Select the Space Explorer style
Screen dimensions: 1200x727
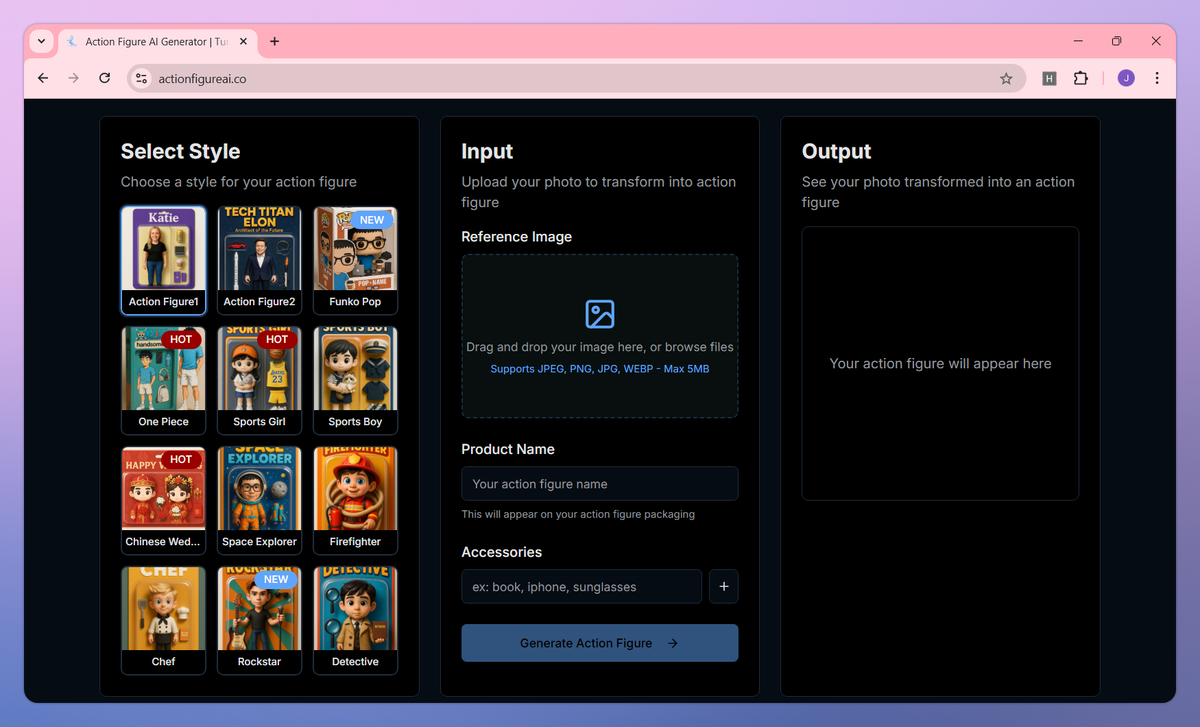pos(259,500)
